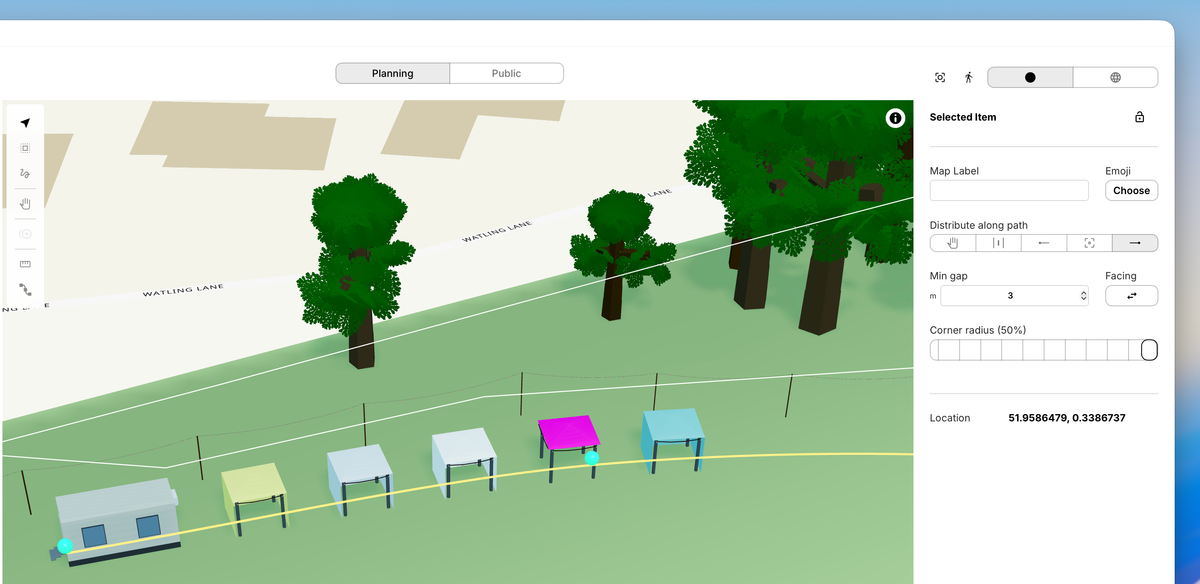Image resolution: width=1200 pixels, height=584 pixels.
Task: Click the Map Label input field
Action: click(x=1009, y=190)
